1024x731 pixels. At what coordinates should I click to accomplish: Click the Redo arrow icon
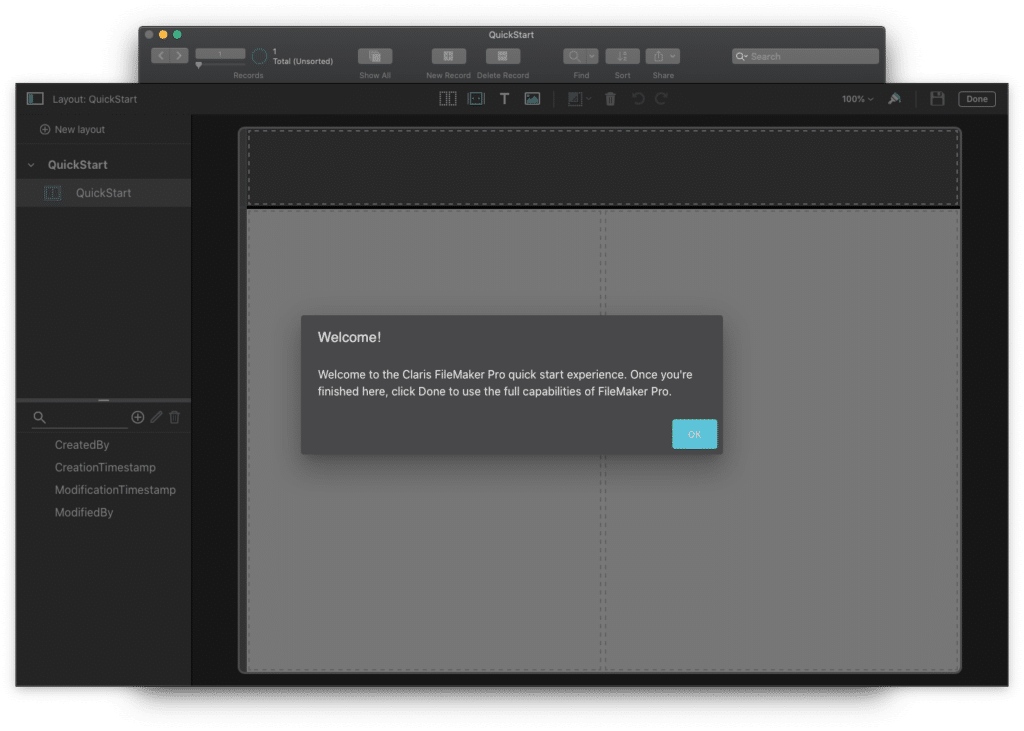tap(661, 99)
